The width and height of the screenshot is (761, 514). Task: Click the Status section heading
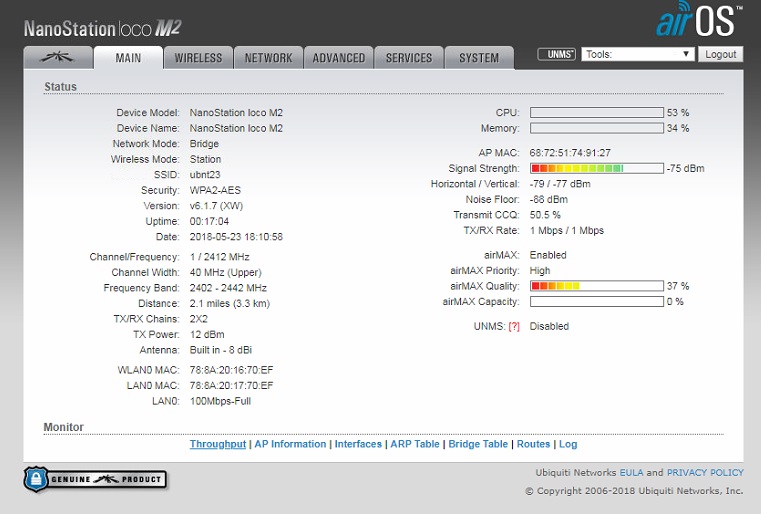point(60,86)
